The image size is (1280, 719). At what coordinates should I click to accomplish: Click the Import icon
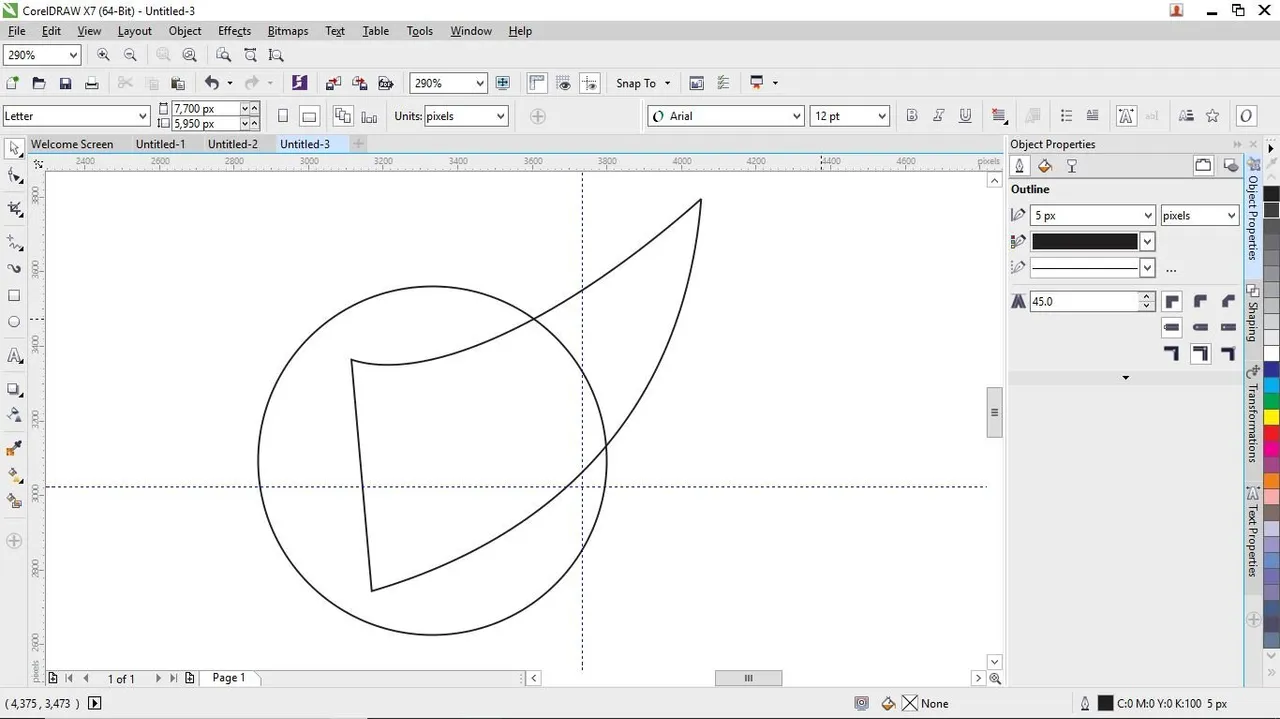[x=333, y=83]
